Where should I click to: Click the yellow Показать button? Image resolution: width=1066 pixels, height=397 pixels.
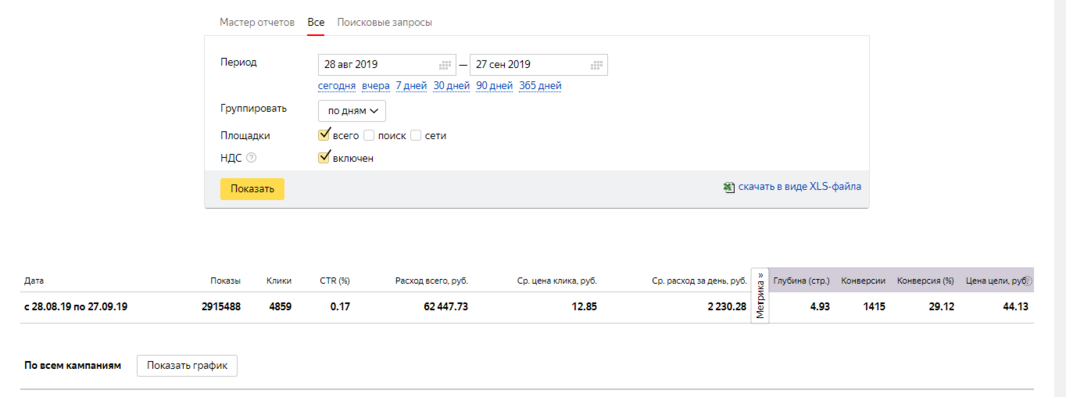(252, 189)
